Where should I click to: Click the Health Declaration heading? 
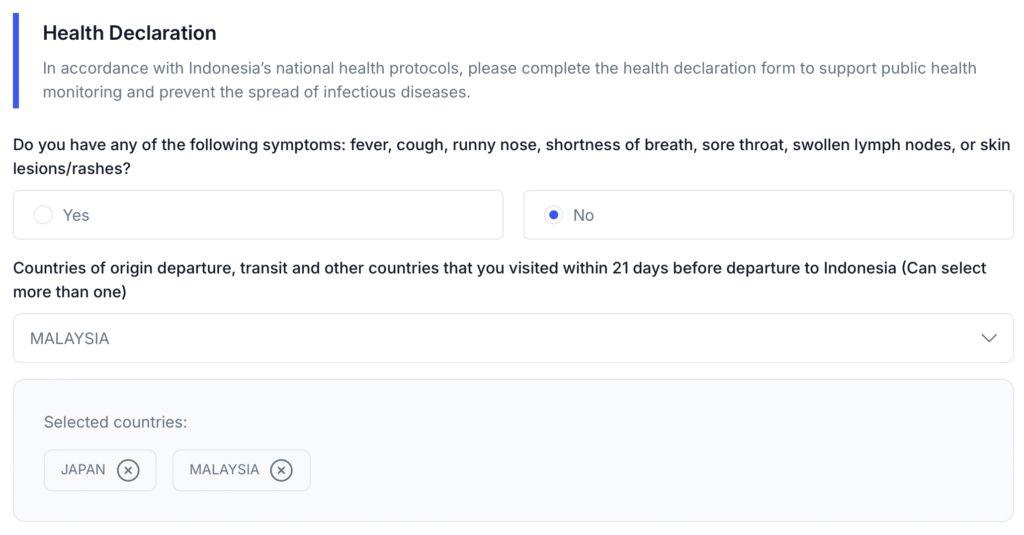click(129, 33)
